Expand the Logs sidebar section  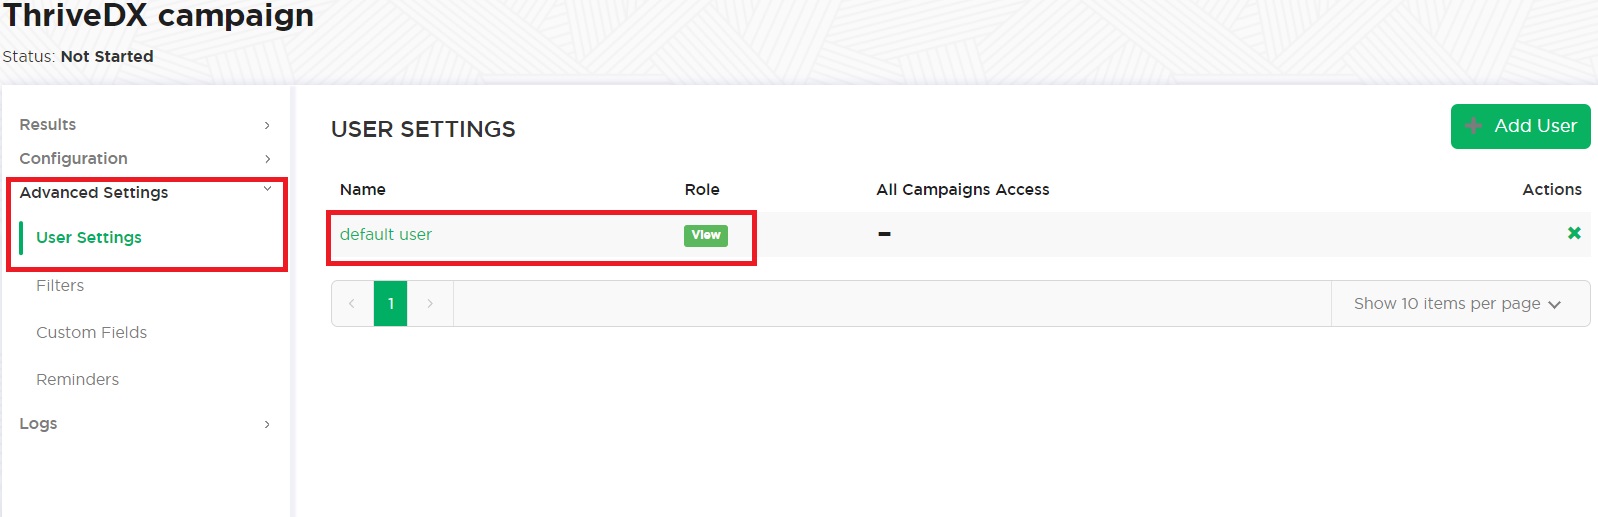coord(145,423)
